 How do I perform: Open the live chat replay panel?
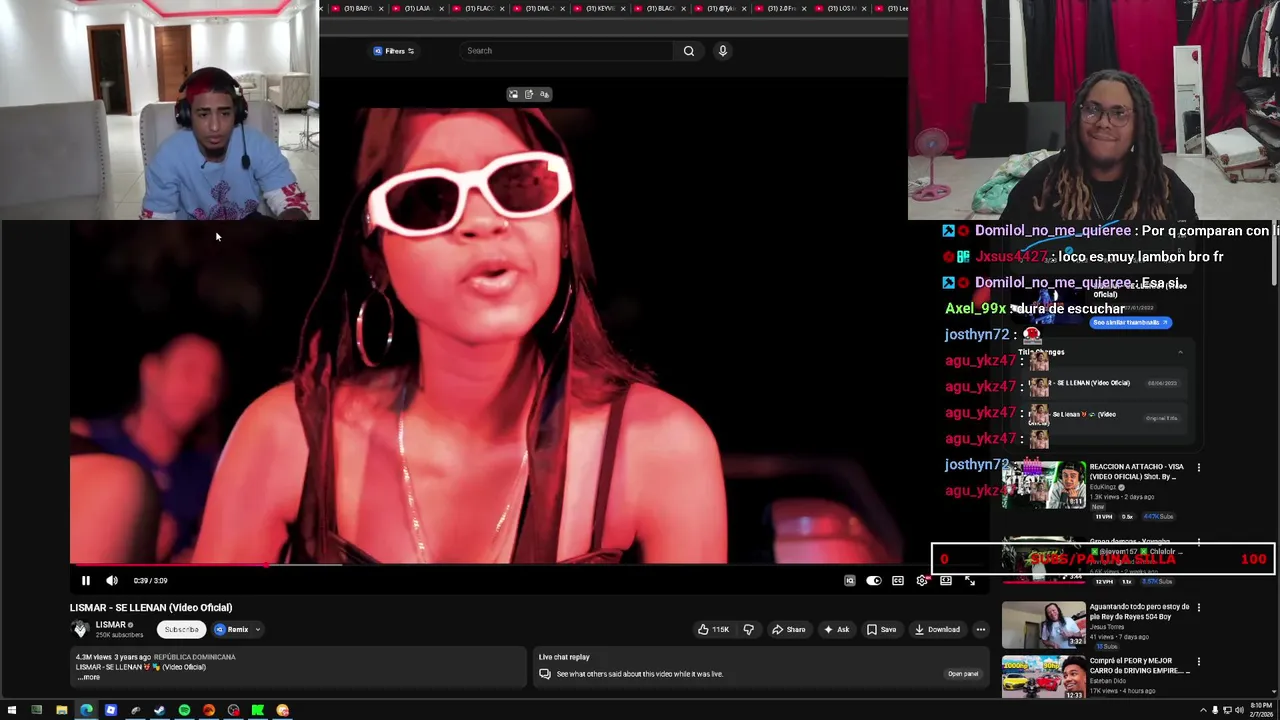pos(962,674)
